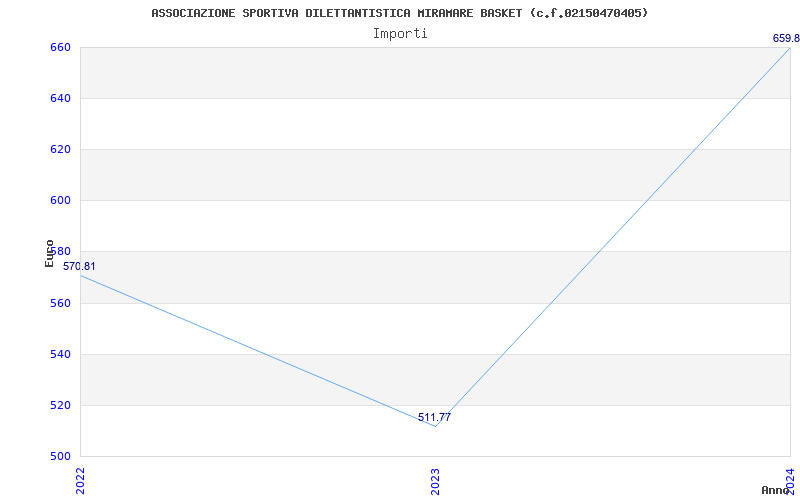This screenshot has height=500, width=800.
Task: Select the 659.8 data label
Action: click(786, 38)
